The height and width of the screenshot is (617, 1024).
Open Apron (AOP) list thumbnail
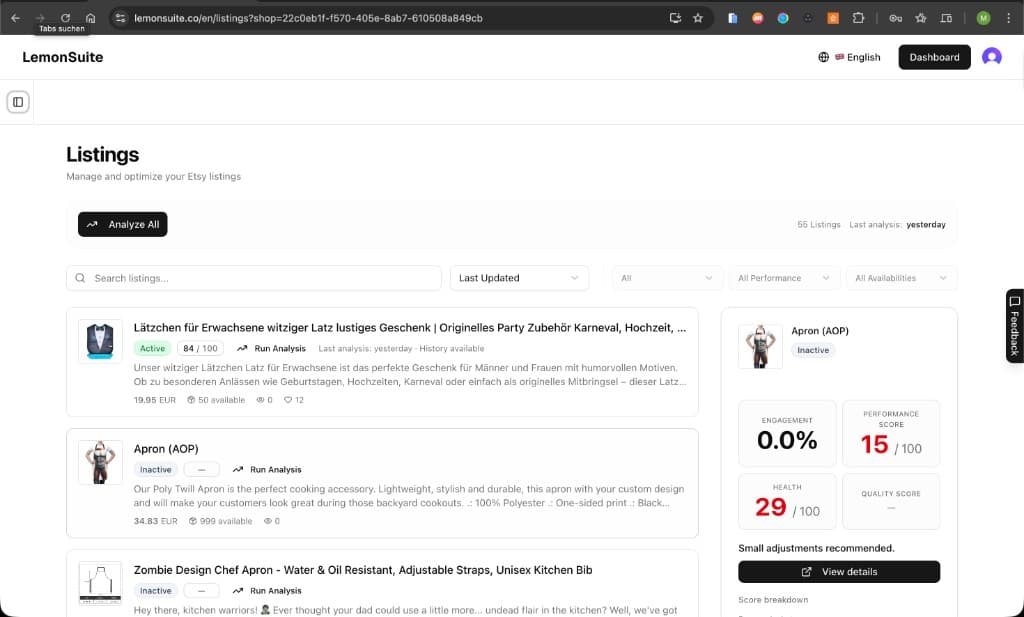point(100,462)
